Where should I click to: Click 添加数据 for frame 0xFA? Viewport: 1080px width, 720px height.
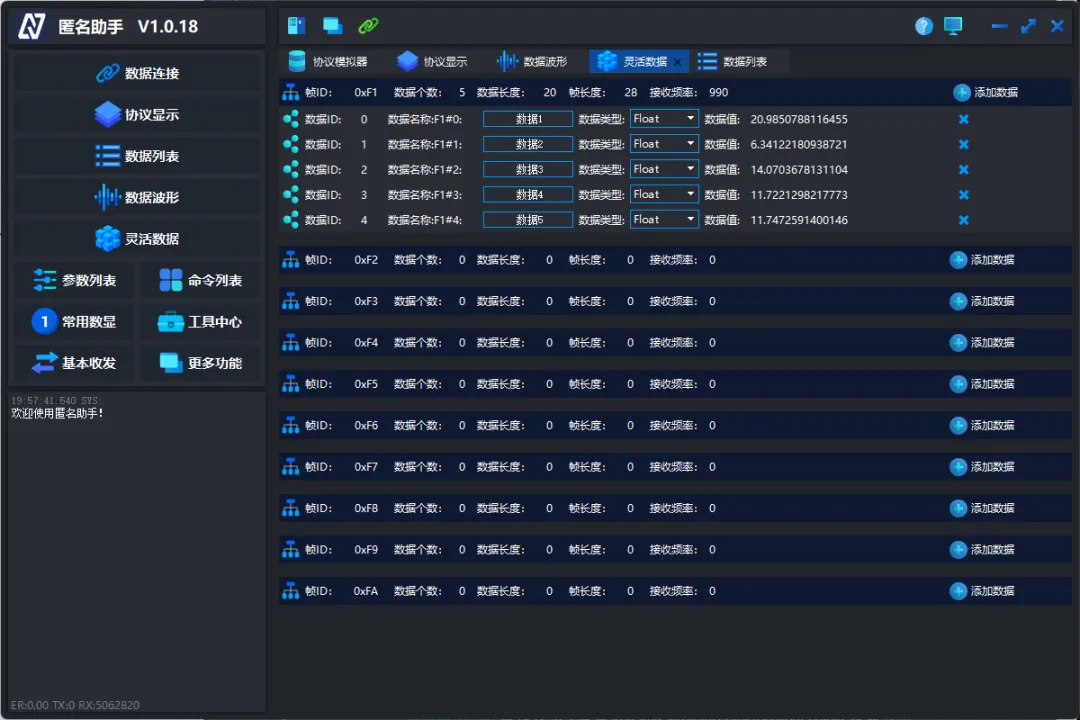[982, 590]
